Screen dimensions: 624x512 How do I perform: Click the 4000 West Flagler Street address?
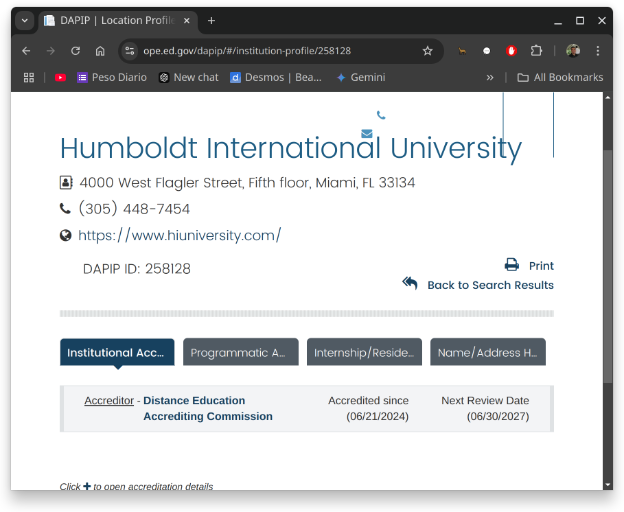(x=247, y=183)
